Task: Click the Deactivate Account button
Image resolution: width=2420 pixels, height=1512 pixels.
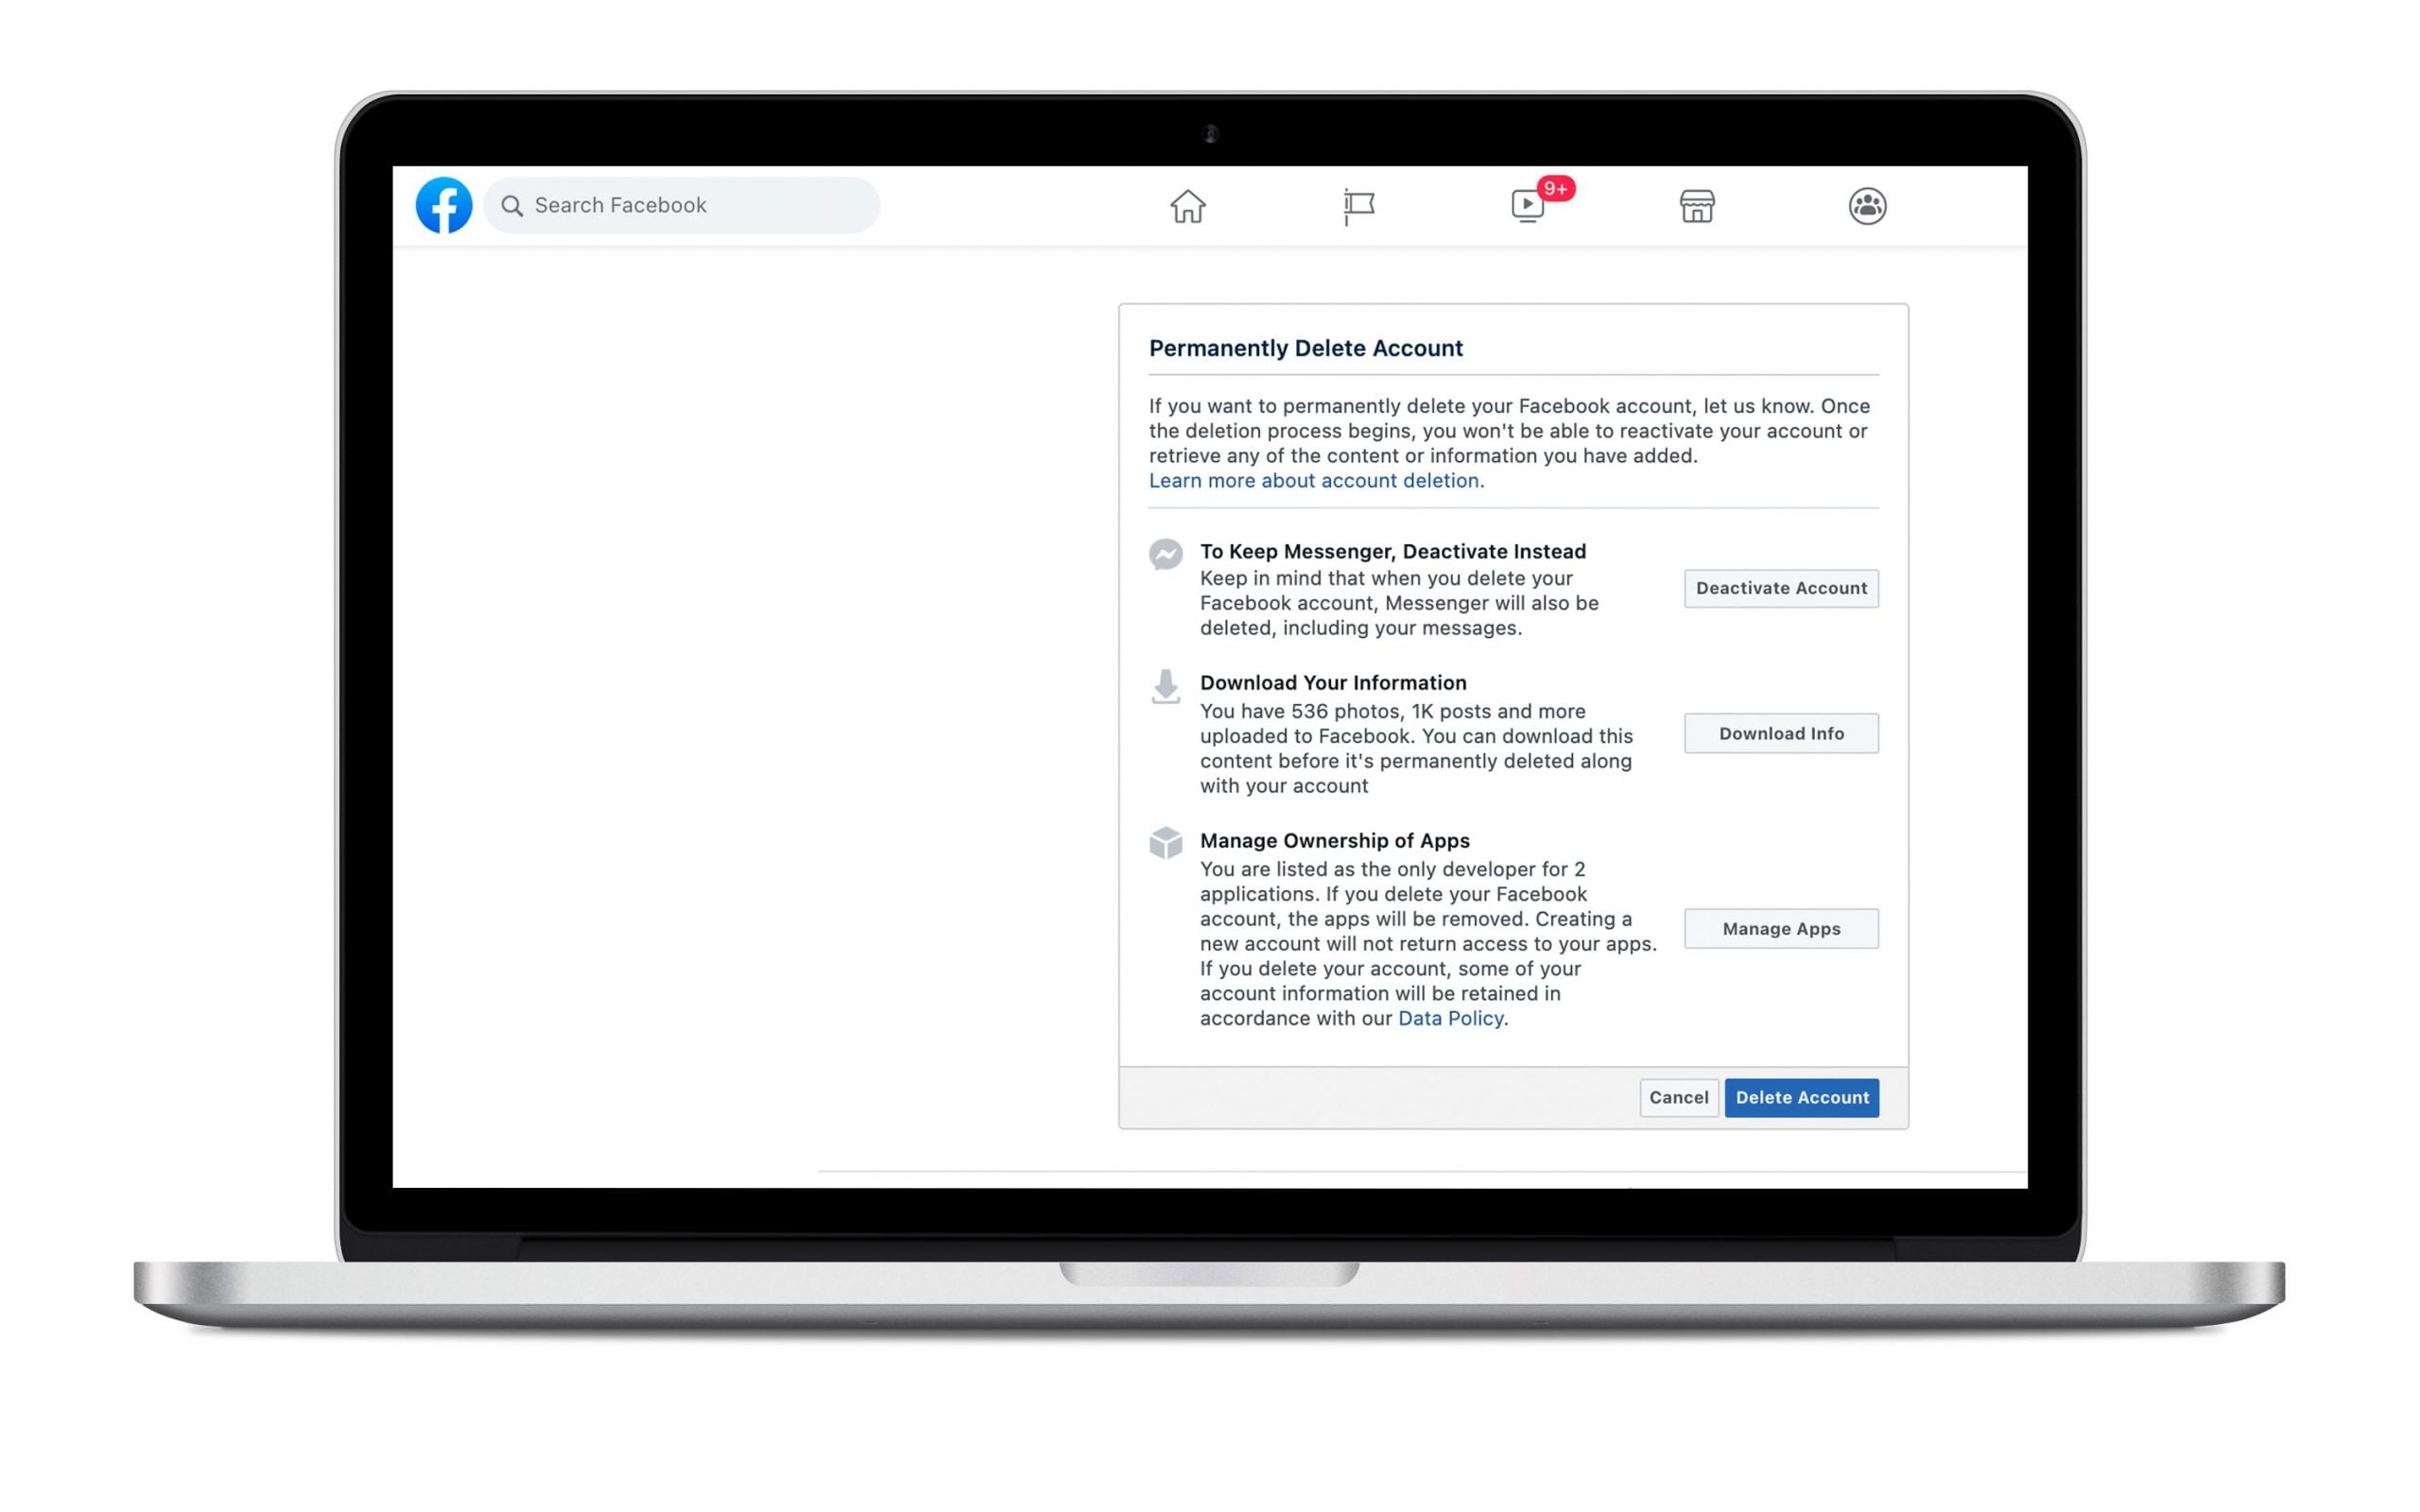Action: [1781, 587]
